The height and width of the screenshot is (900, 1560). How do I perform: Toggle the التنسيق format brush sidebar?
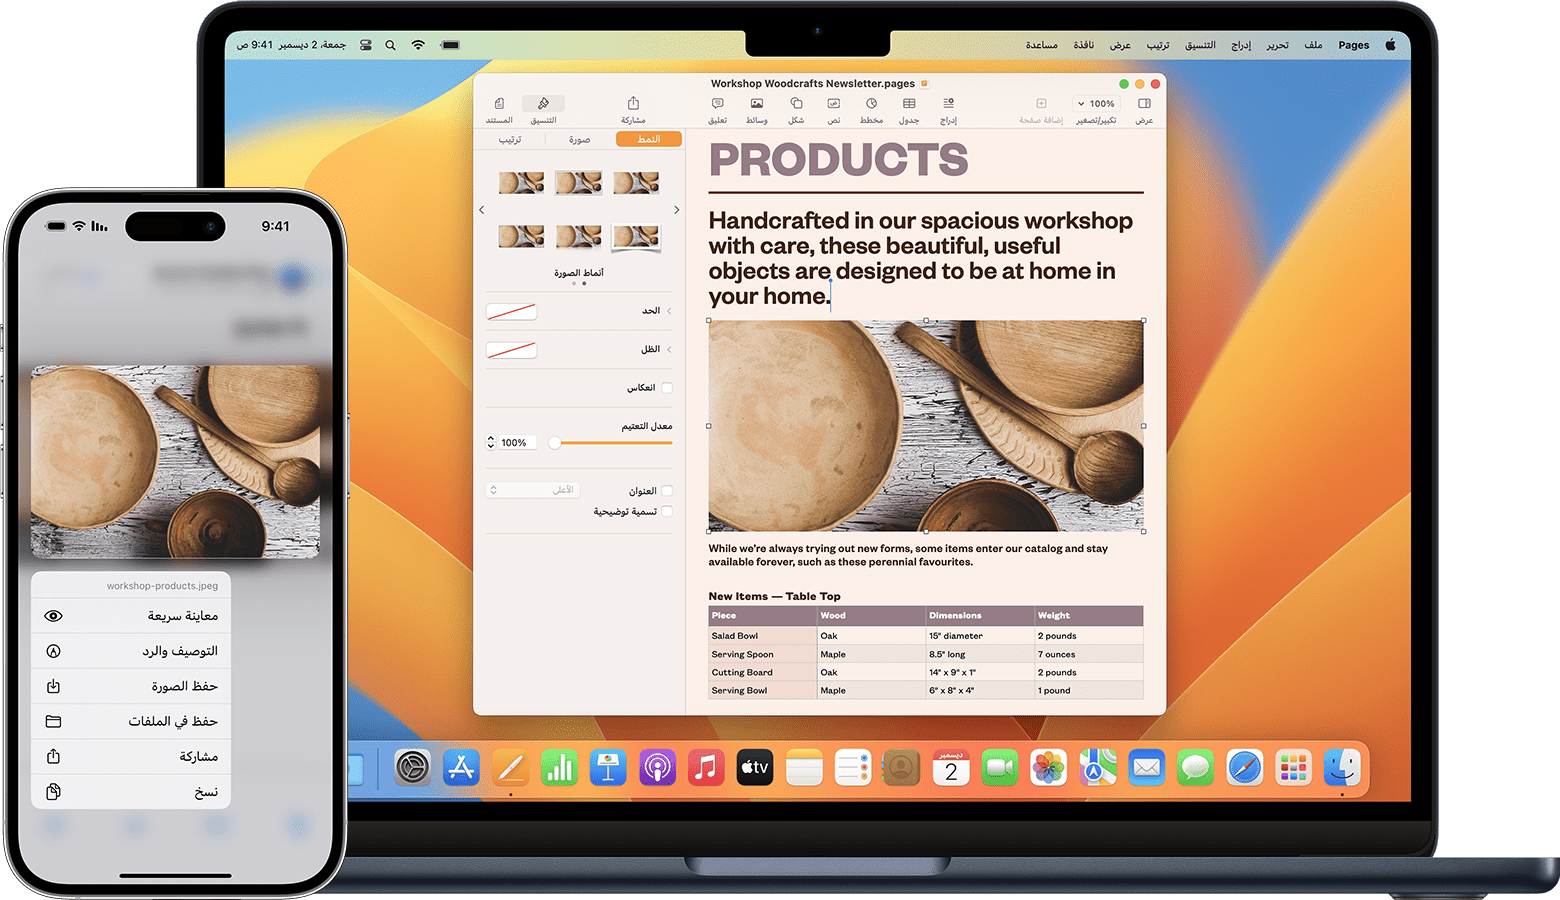coord(543,110)
